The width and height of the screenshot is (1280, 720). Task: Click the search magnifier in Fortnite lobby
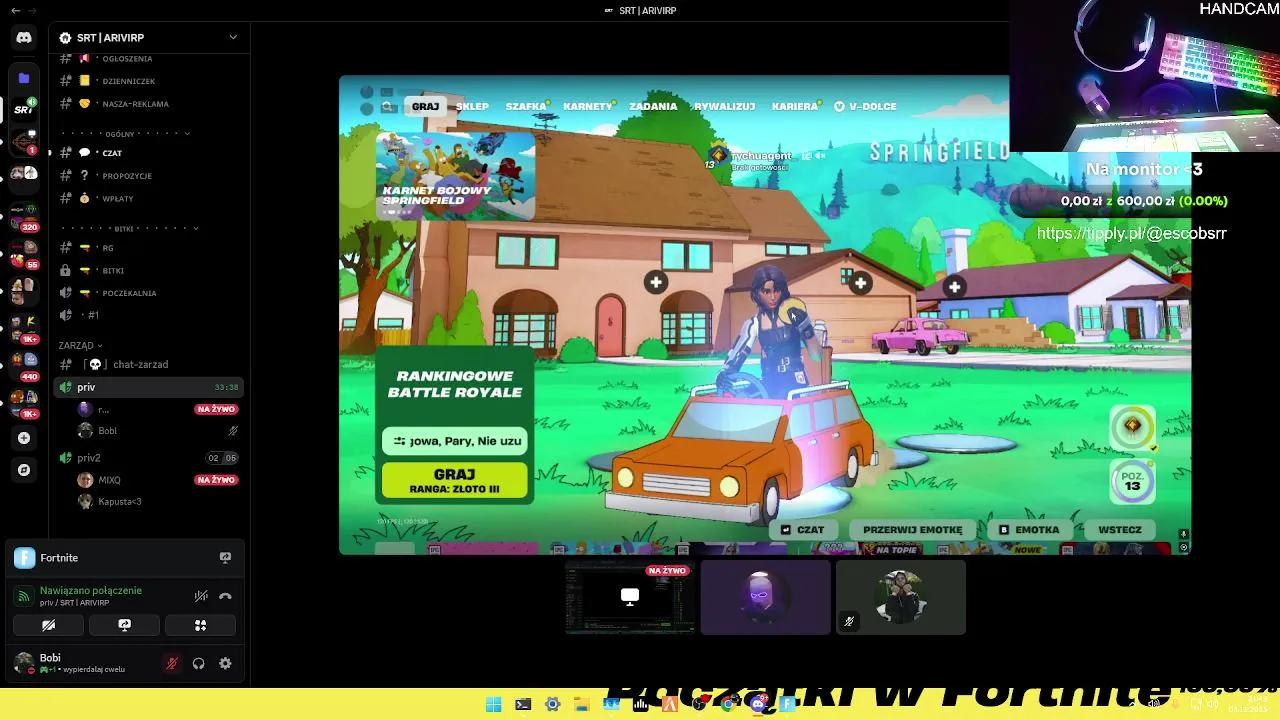click(x=388, y=107)
